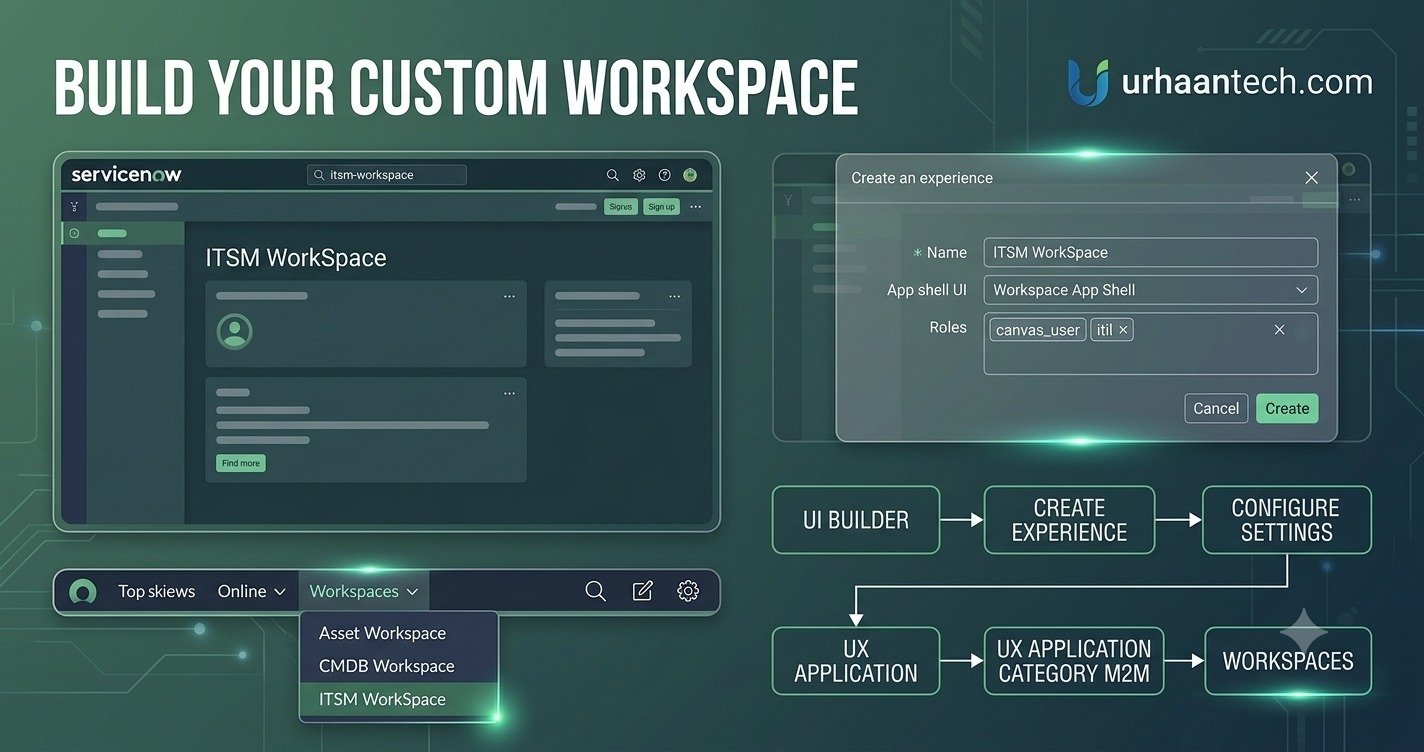
Task: Click the Cancel button in dialog
Action: pyautogui.click(x=1216, y=408)
